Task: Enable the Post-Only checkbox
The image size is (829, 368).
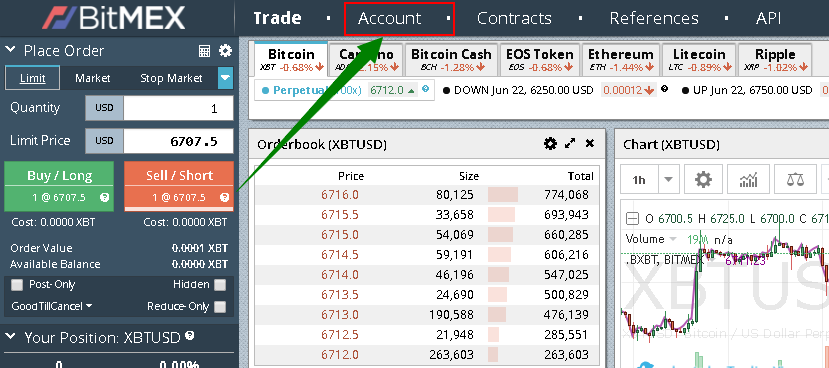Action: (17, 285)
